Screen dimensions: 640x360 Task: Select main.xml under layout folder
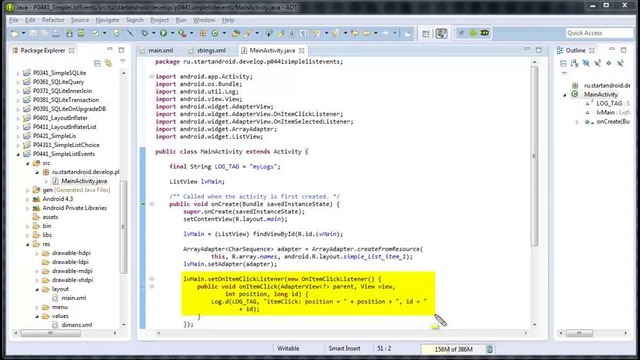(x=73, y=298)
